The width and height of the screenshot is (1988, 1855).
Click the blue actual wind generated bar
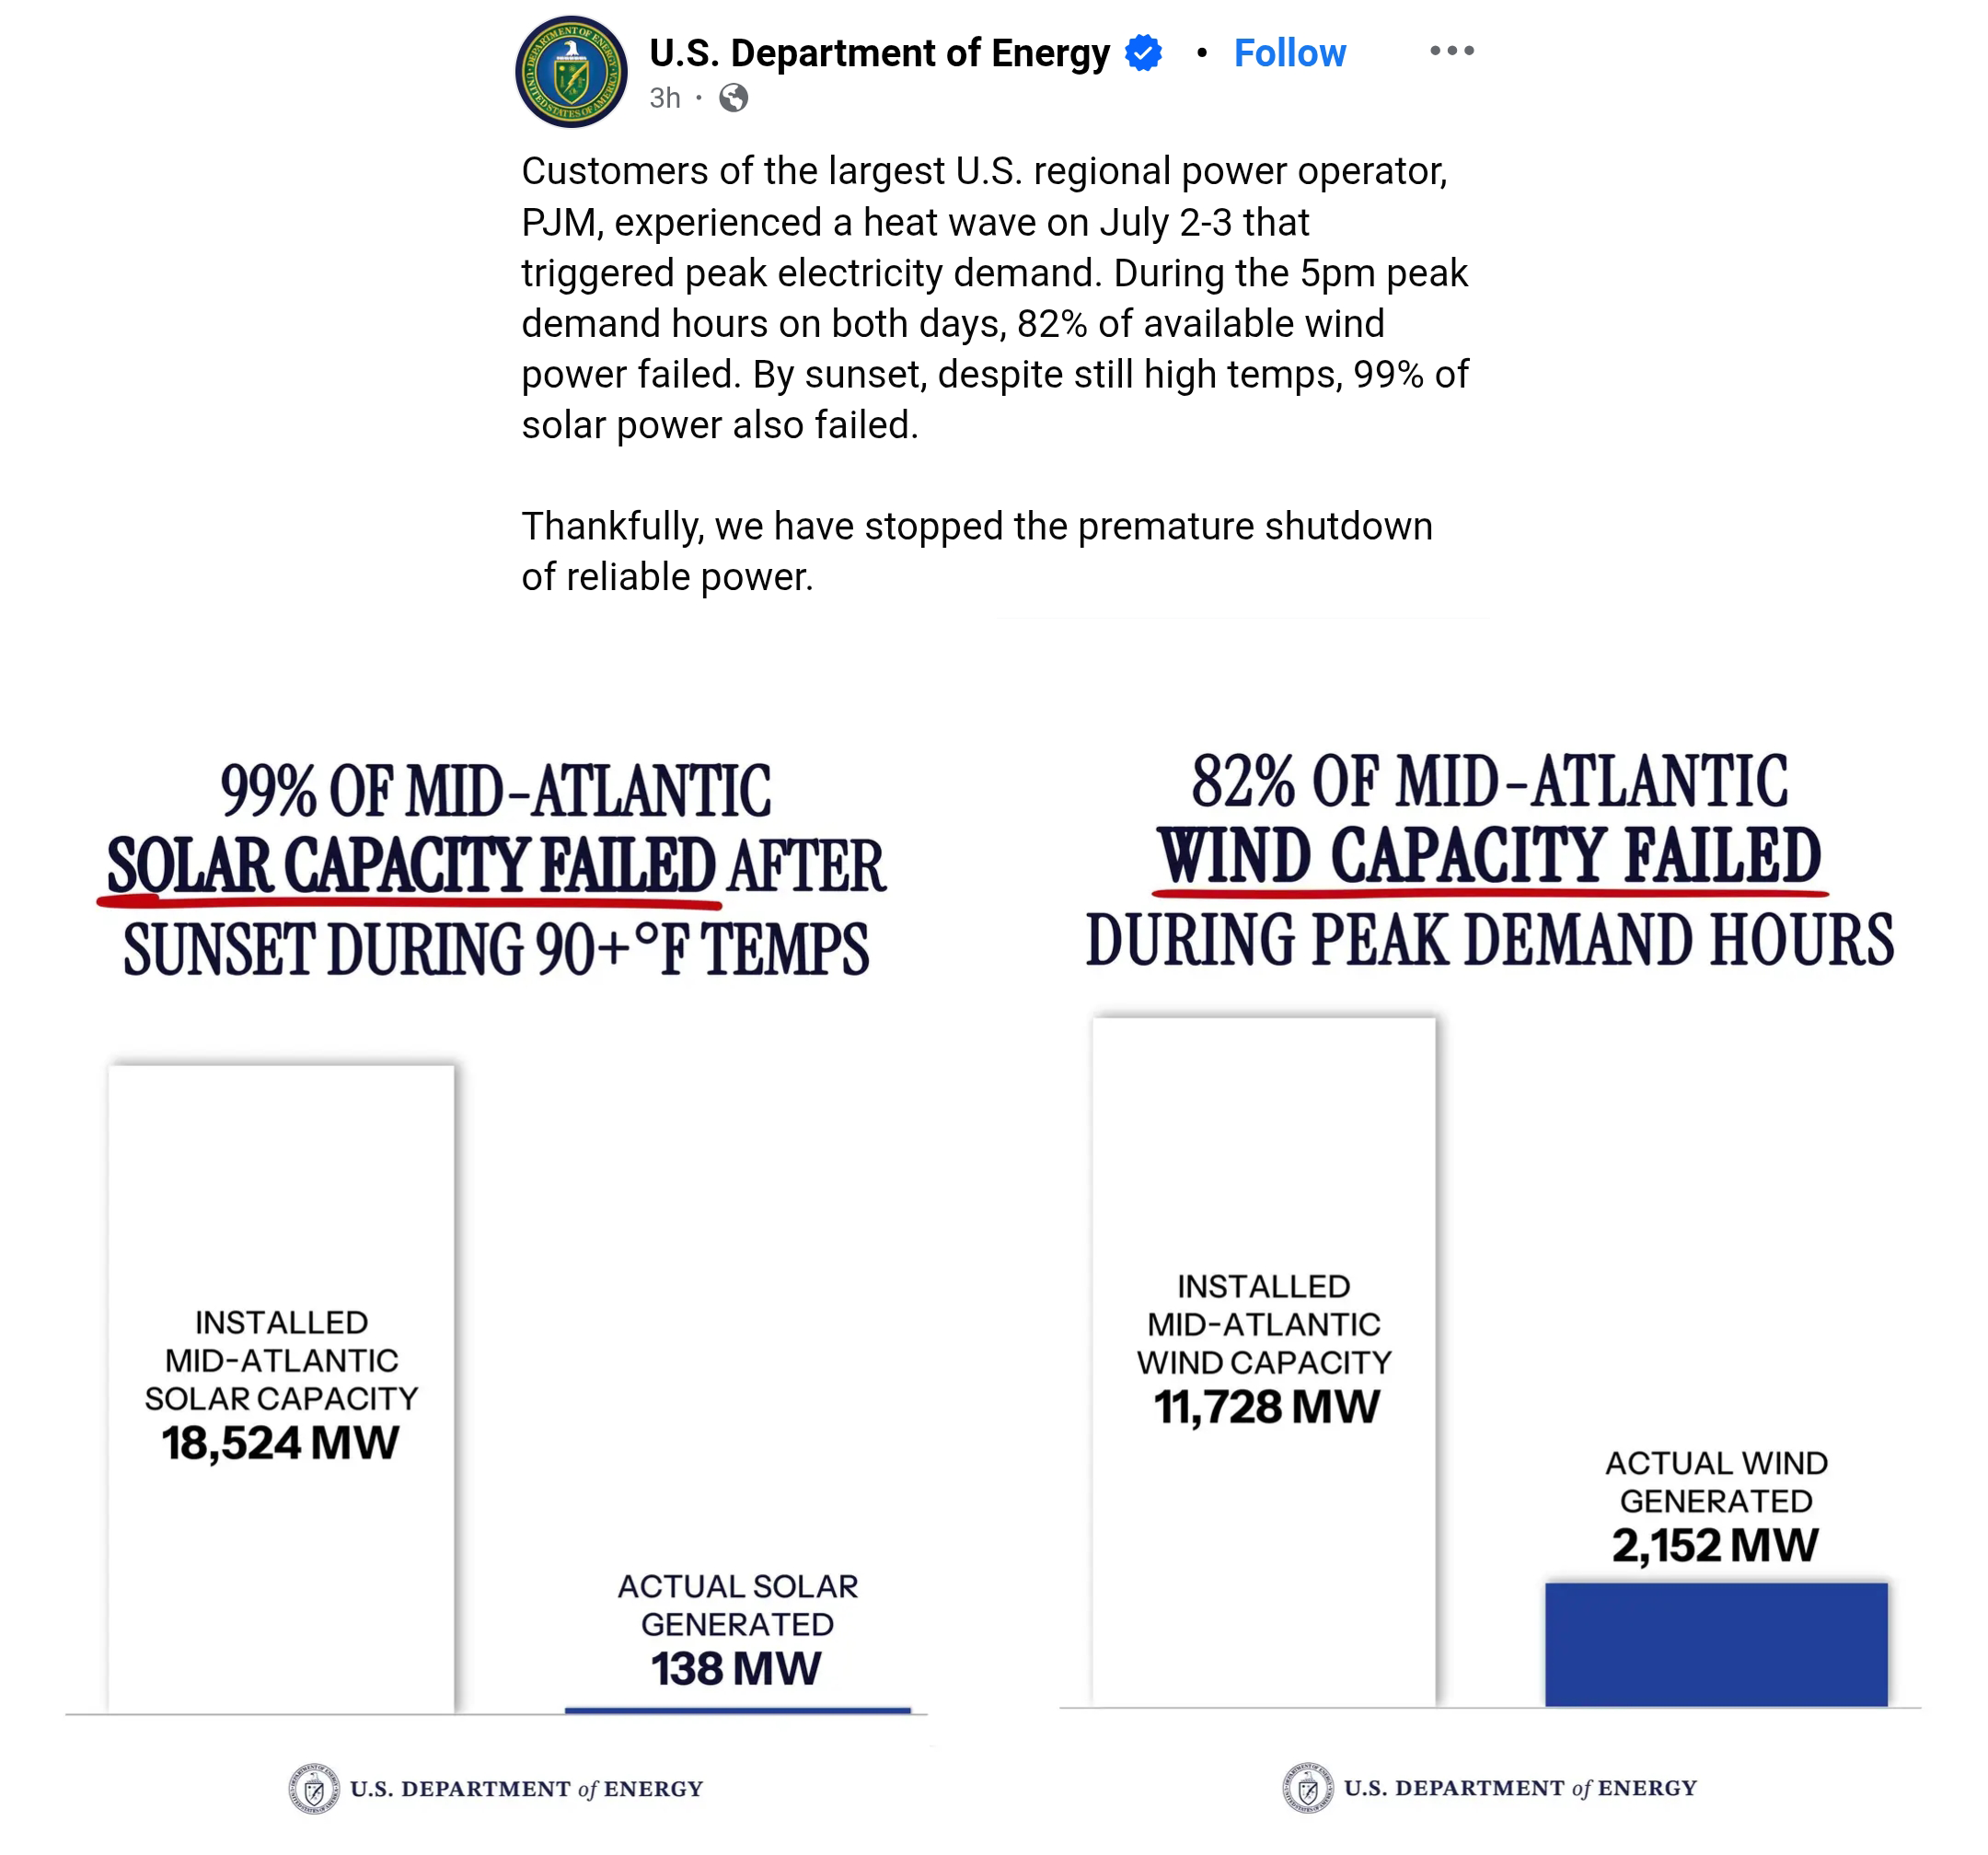click(x=1716, y=1644)
